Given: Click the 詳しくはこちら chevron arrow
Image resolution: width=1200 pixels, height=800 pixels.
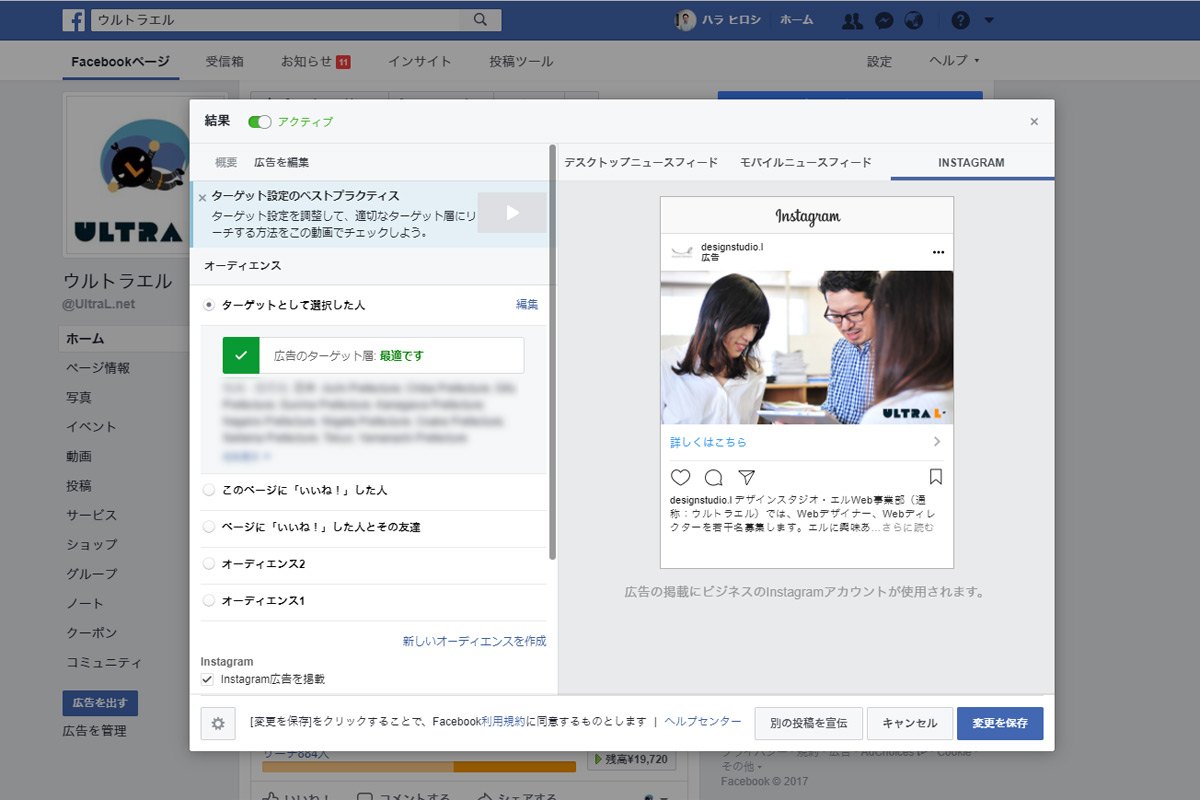Looking at the screenshot, I should pyautogui.click(x=937, y=441).
